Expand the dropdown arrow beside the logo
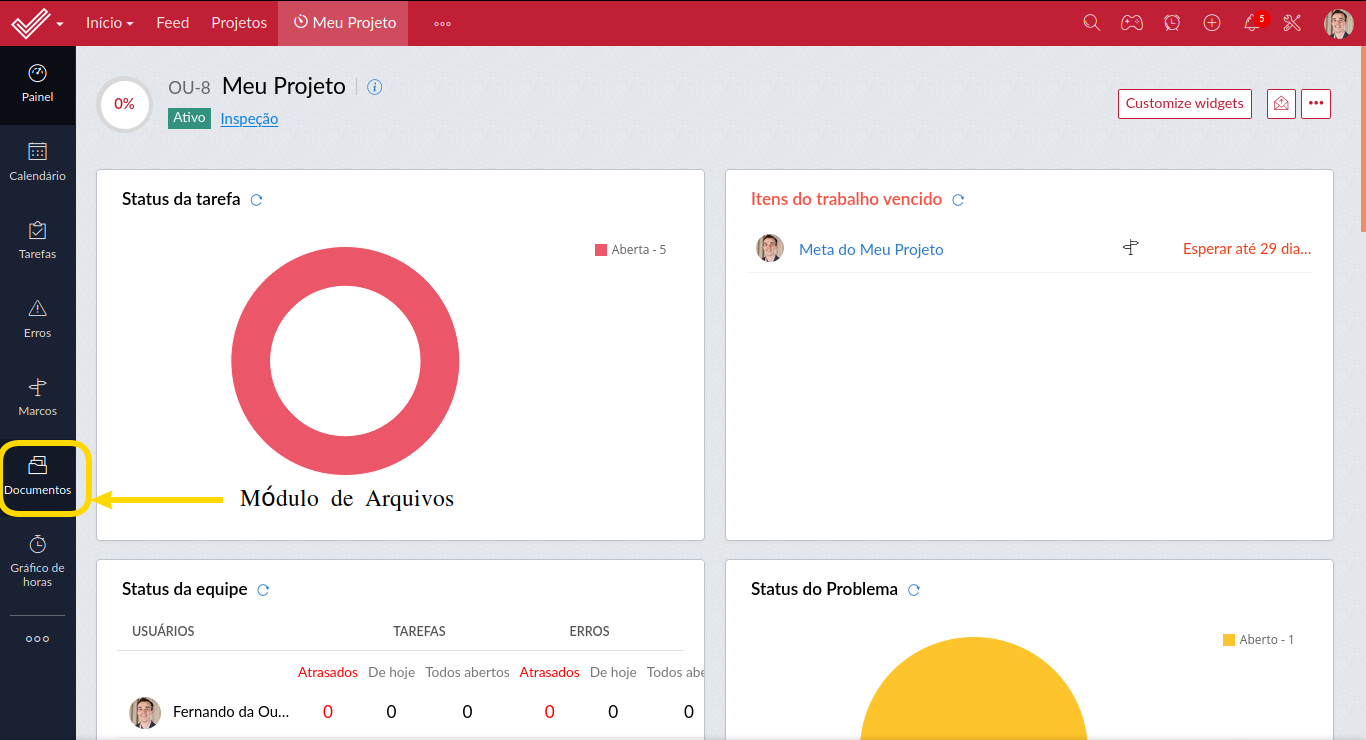The height and width of the screenshot is (740, 1366). (60, 24)
